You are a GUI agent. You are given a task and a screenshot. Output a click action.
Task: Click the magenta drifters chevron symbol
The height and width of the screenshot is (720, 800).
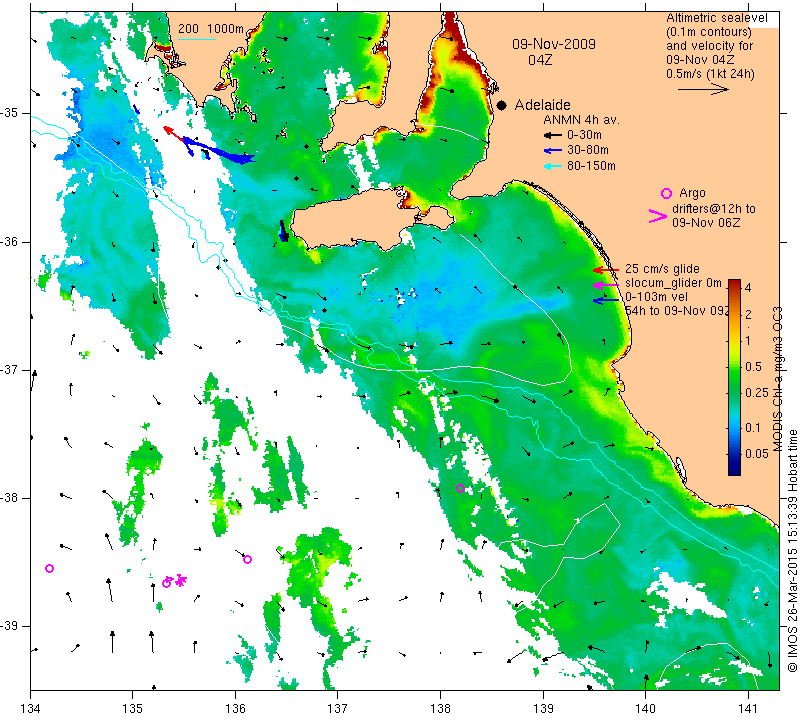[x=657, y=216]
